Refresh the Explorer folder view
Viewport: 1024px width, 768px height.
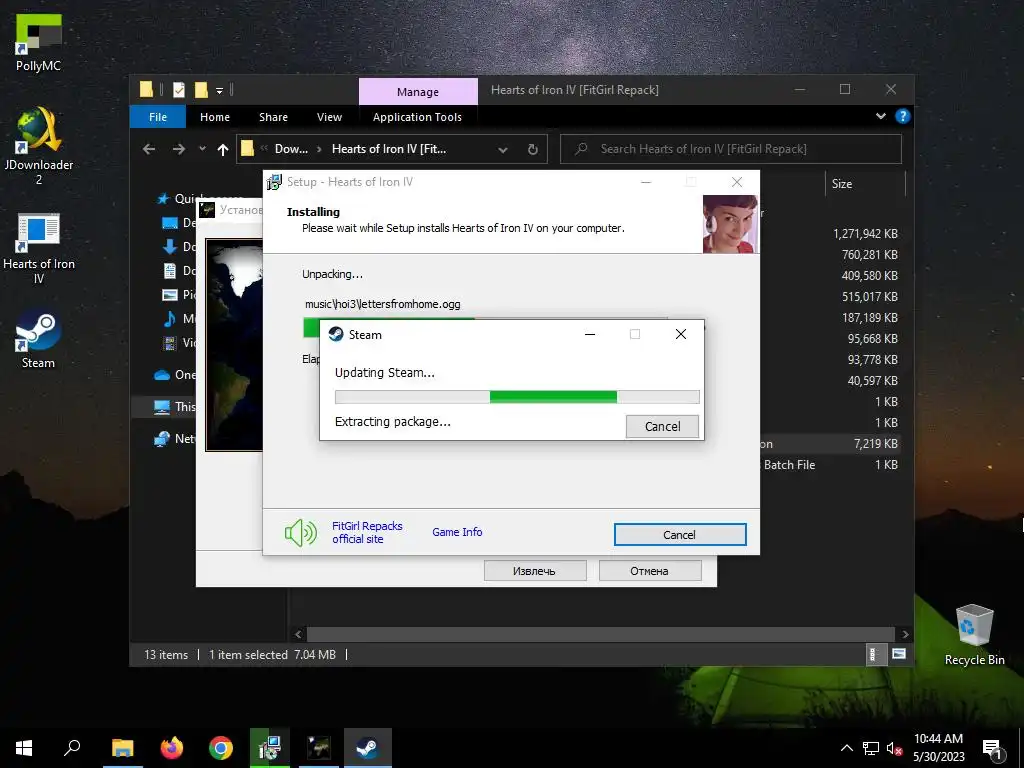[x=533, y=150]
